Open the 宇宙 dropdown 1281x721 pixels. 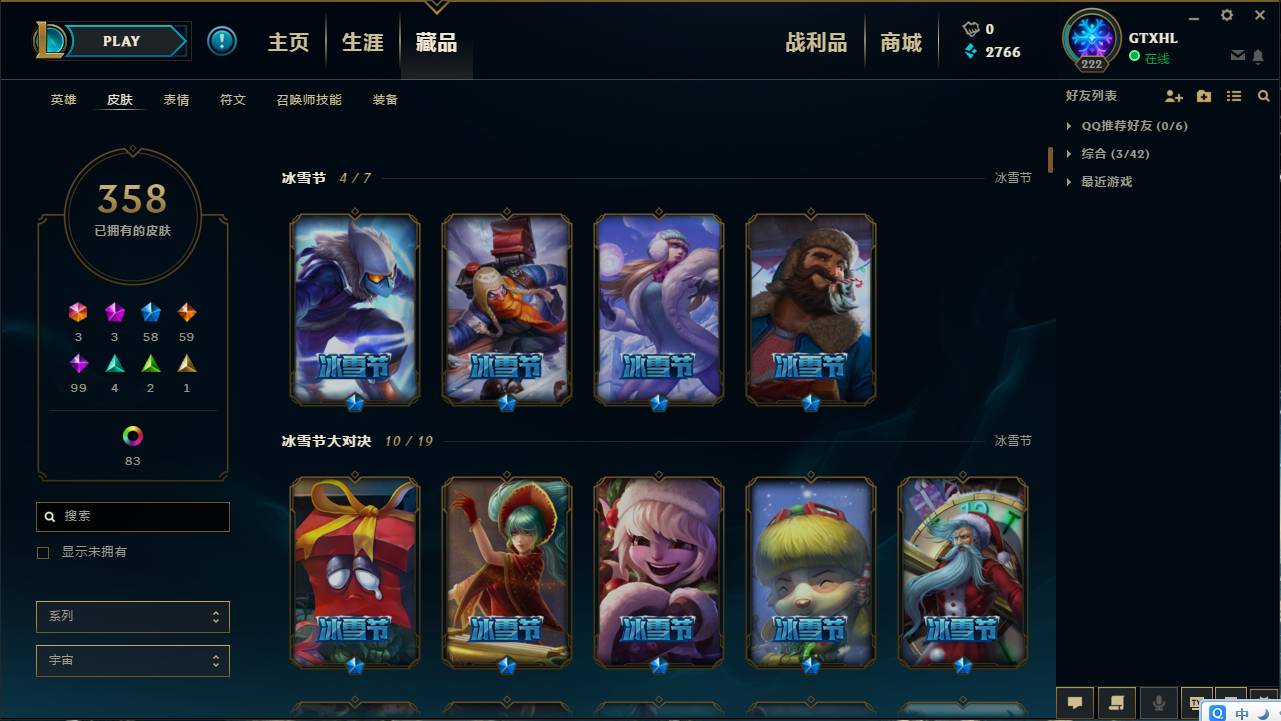133,660
